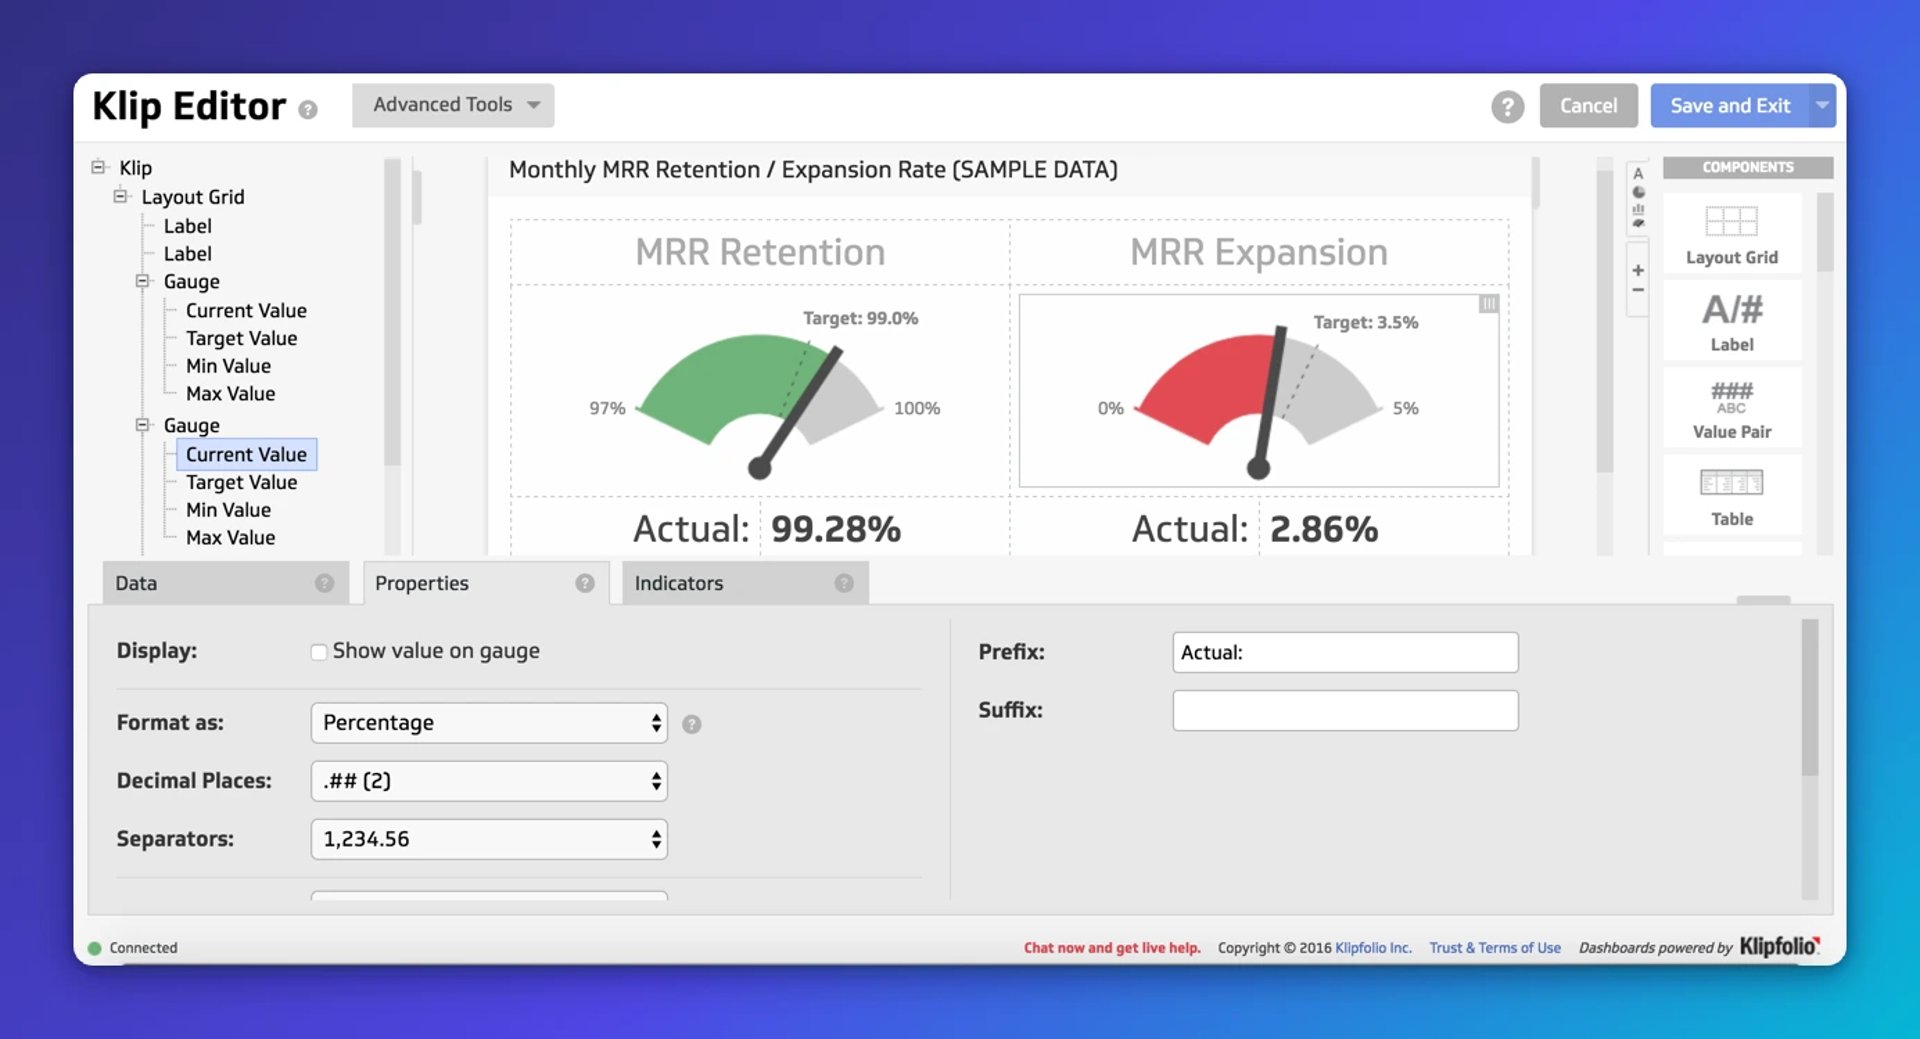Add a Layout Grid component

pos(1732,235)
